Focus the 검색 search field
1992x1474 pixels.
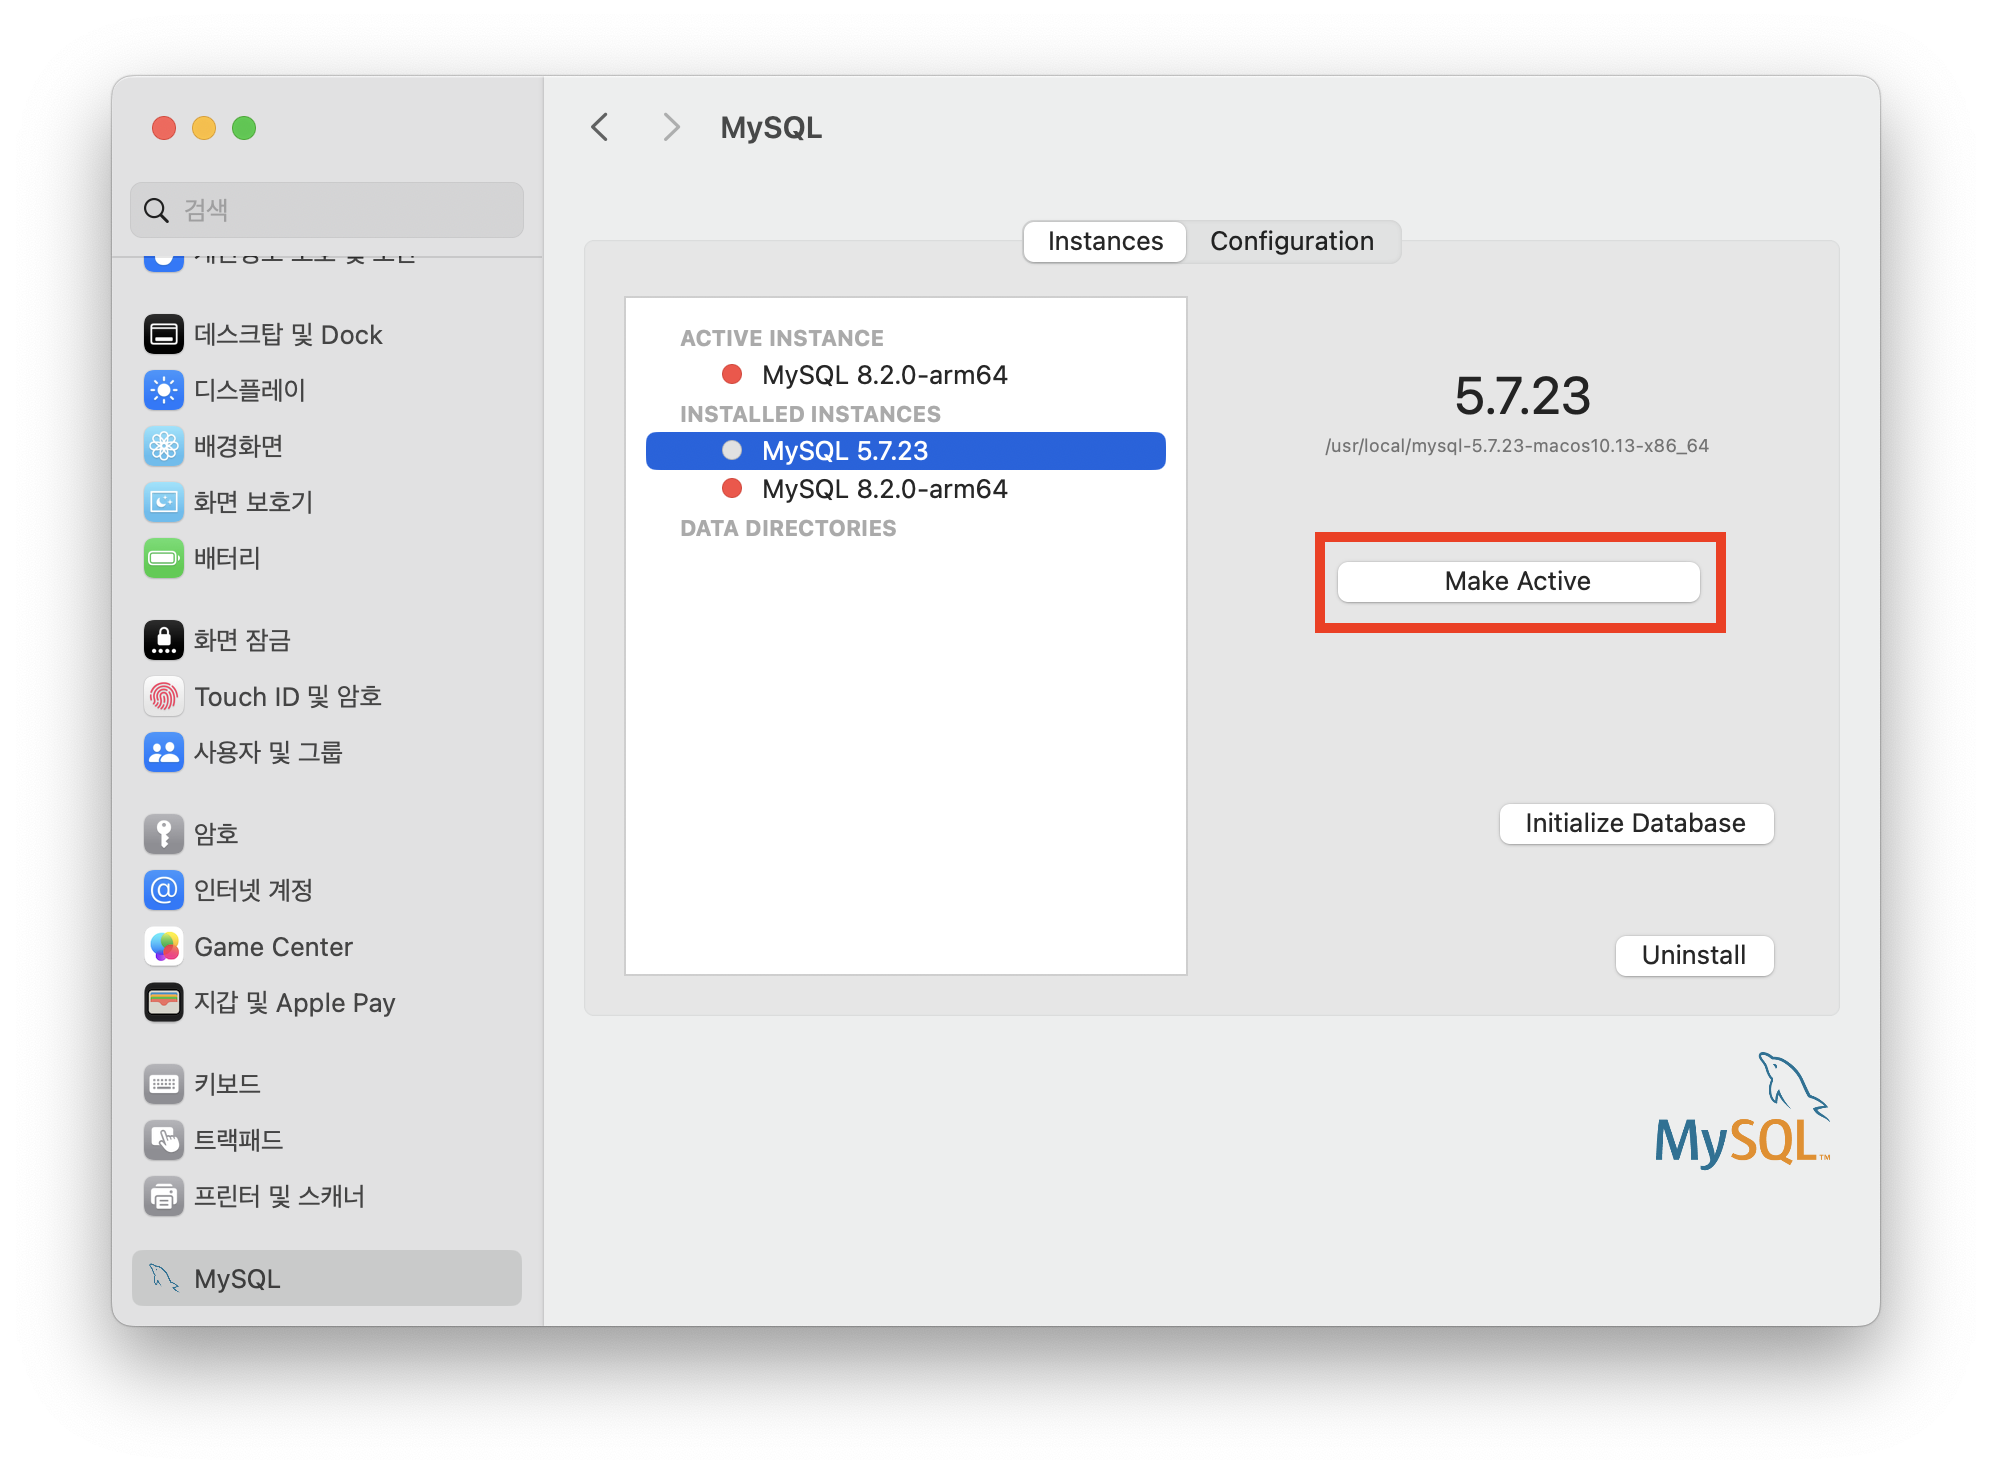pyautogui.click(x=327, y=210)
